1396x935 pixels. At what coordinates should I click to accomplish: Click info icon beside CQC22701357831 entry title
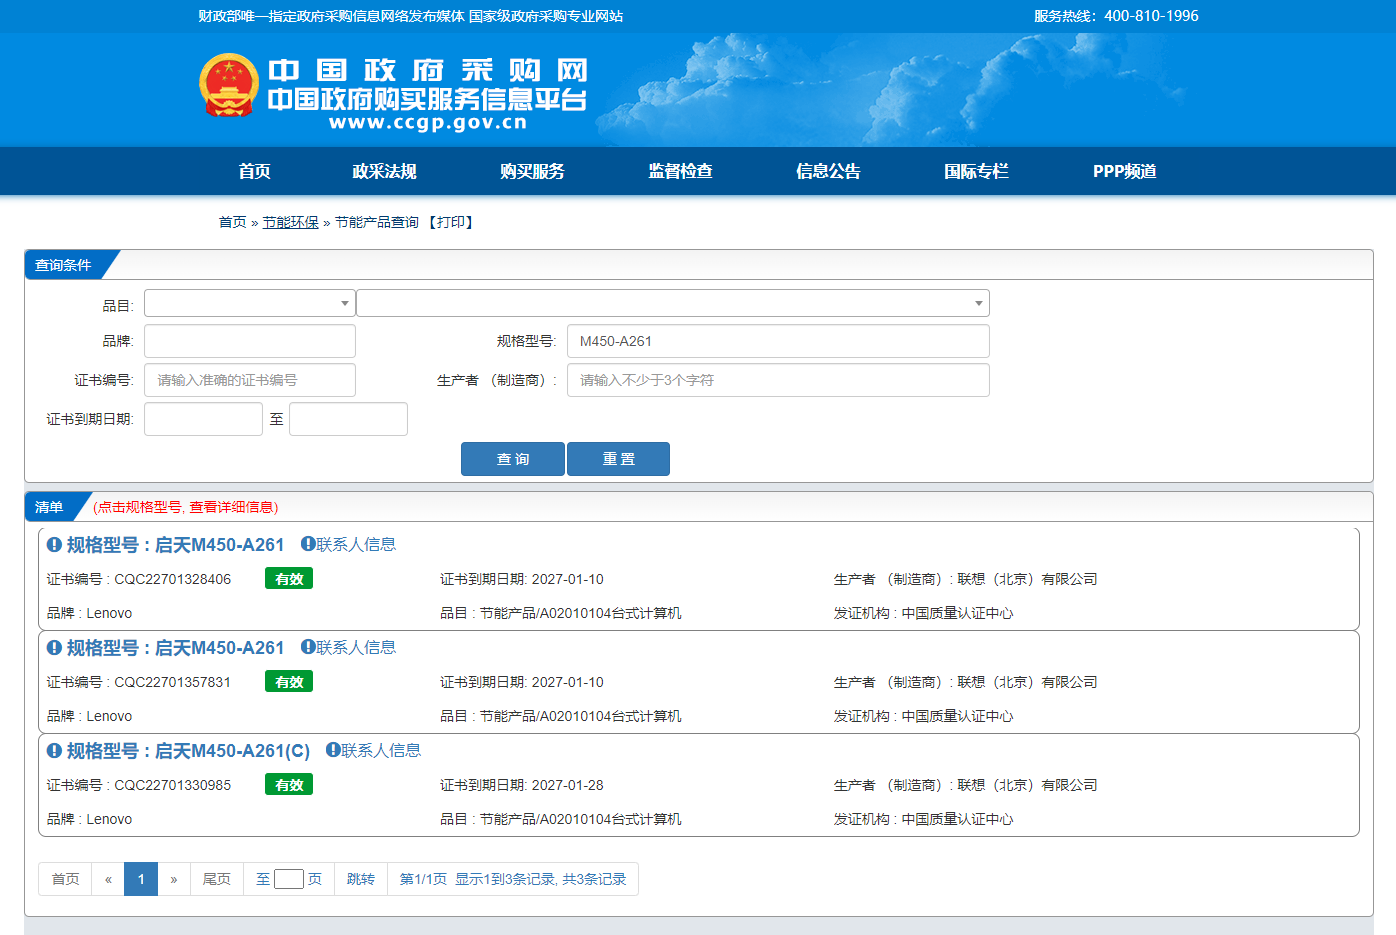[54, 648]
